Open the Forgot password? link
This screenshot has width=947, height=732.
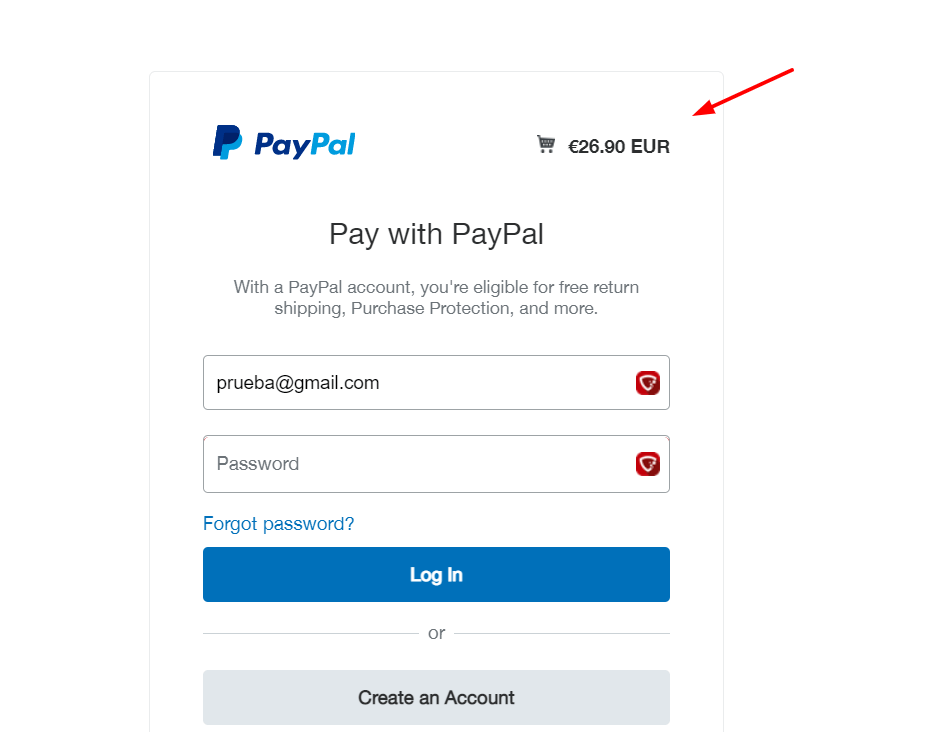pyautogui.click(x=278, y=524)
